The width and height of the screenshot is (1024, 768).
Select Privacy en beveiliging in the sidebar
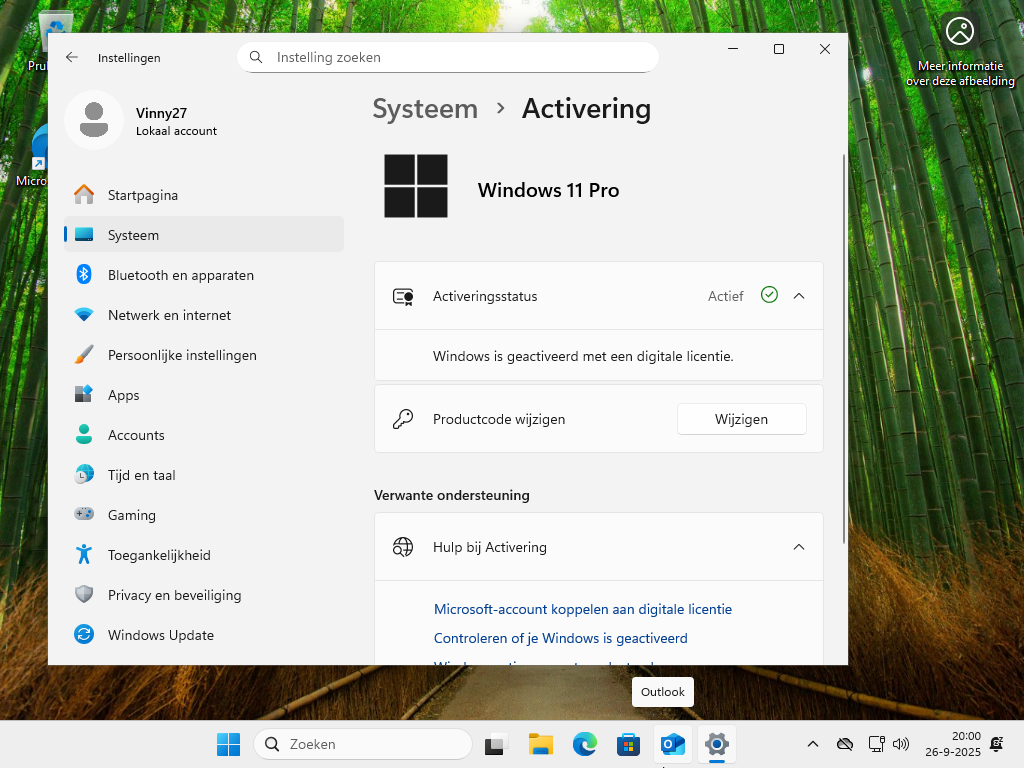click(204, 595)
